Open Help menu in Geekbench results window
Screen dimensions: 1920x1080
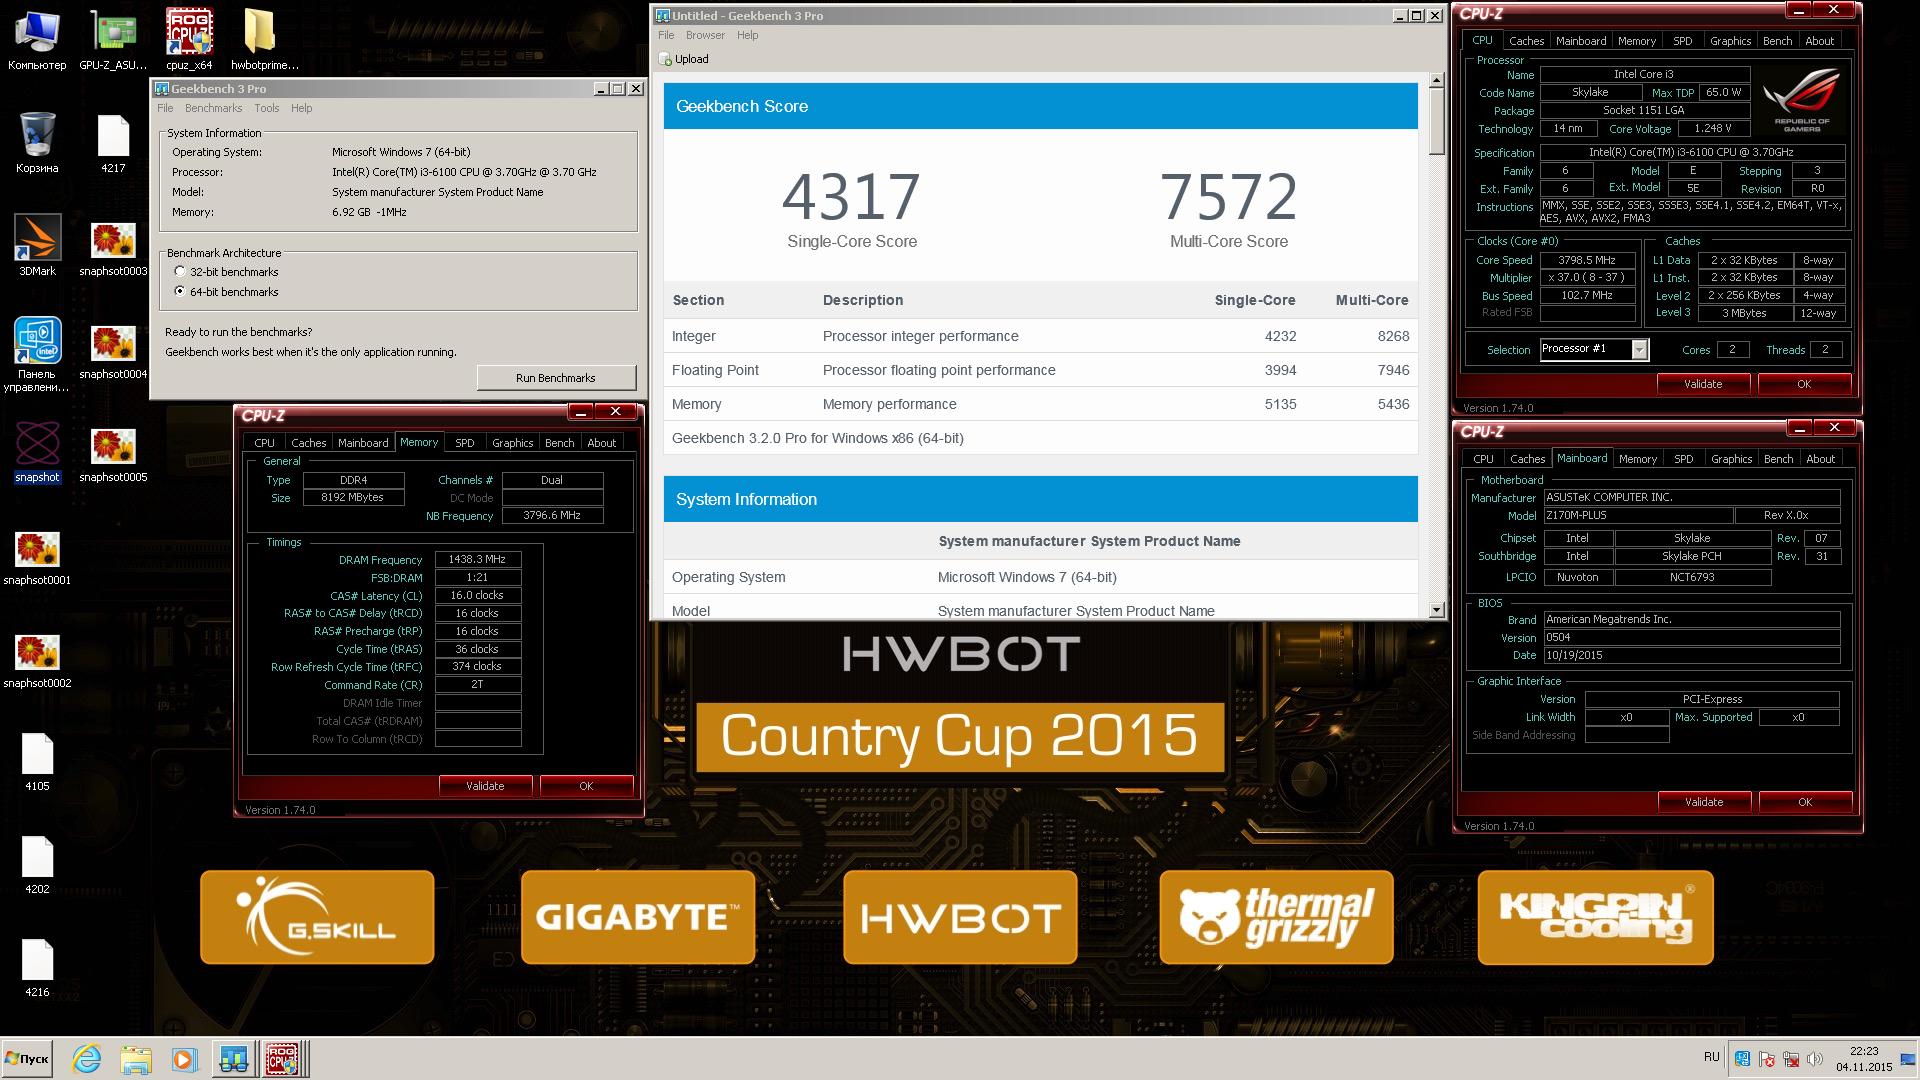tap(747, 35)
